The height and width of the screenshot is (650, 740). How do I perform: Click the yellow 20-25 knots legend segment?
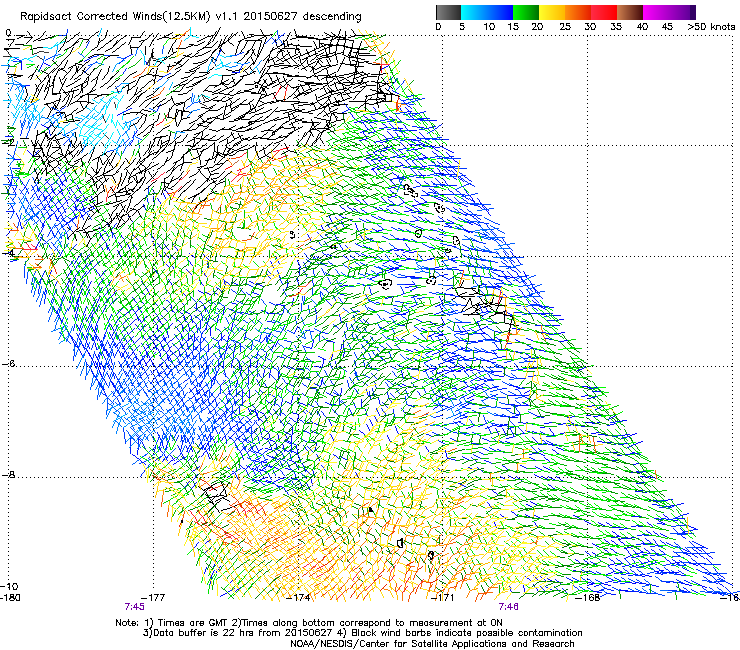pyautogui.click(x=552, y=12)
